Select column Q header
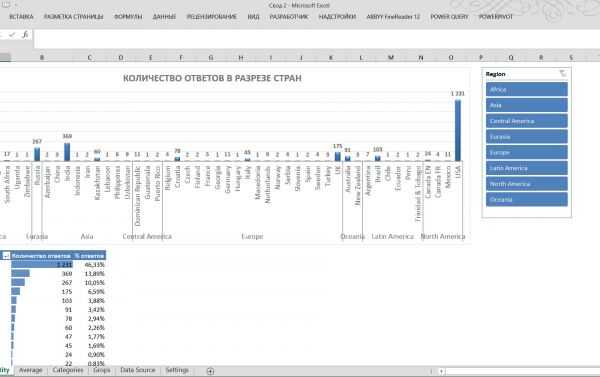The image size is (600, 377). tap(511, 57)
